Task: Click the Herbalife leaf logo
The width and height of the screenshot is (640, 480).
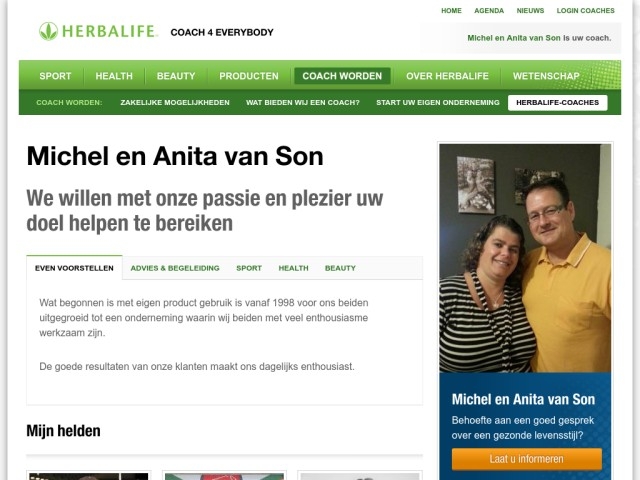Action: (x=49, y=31)
